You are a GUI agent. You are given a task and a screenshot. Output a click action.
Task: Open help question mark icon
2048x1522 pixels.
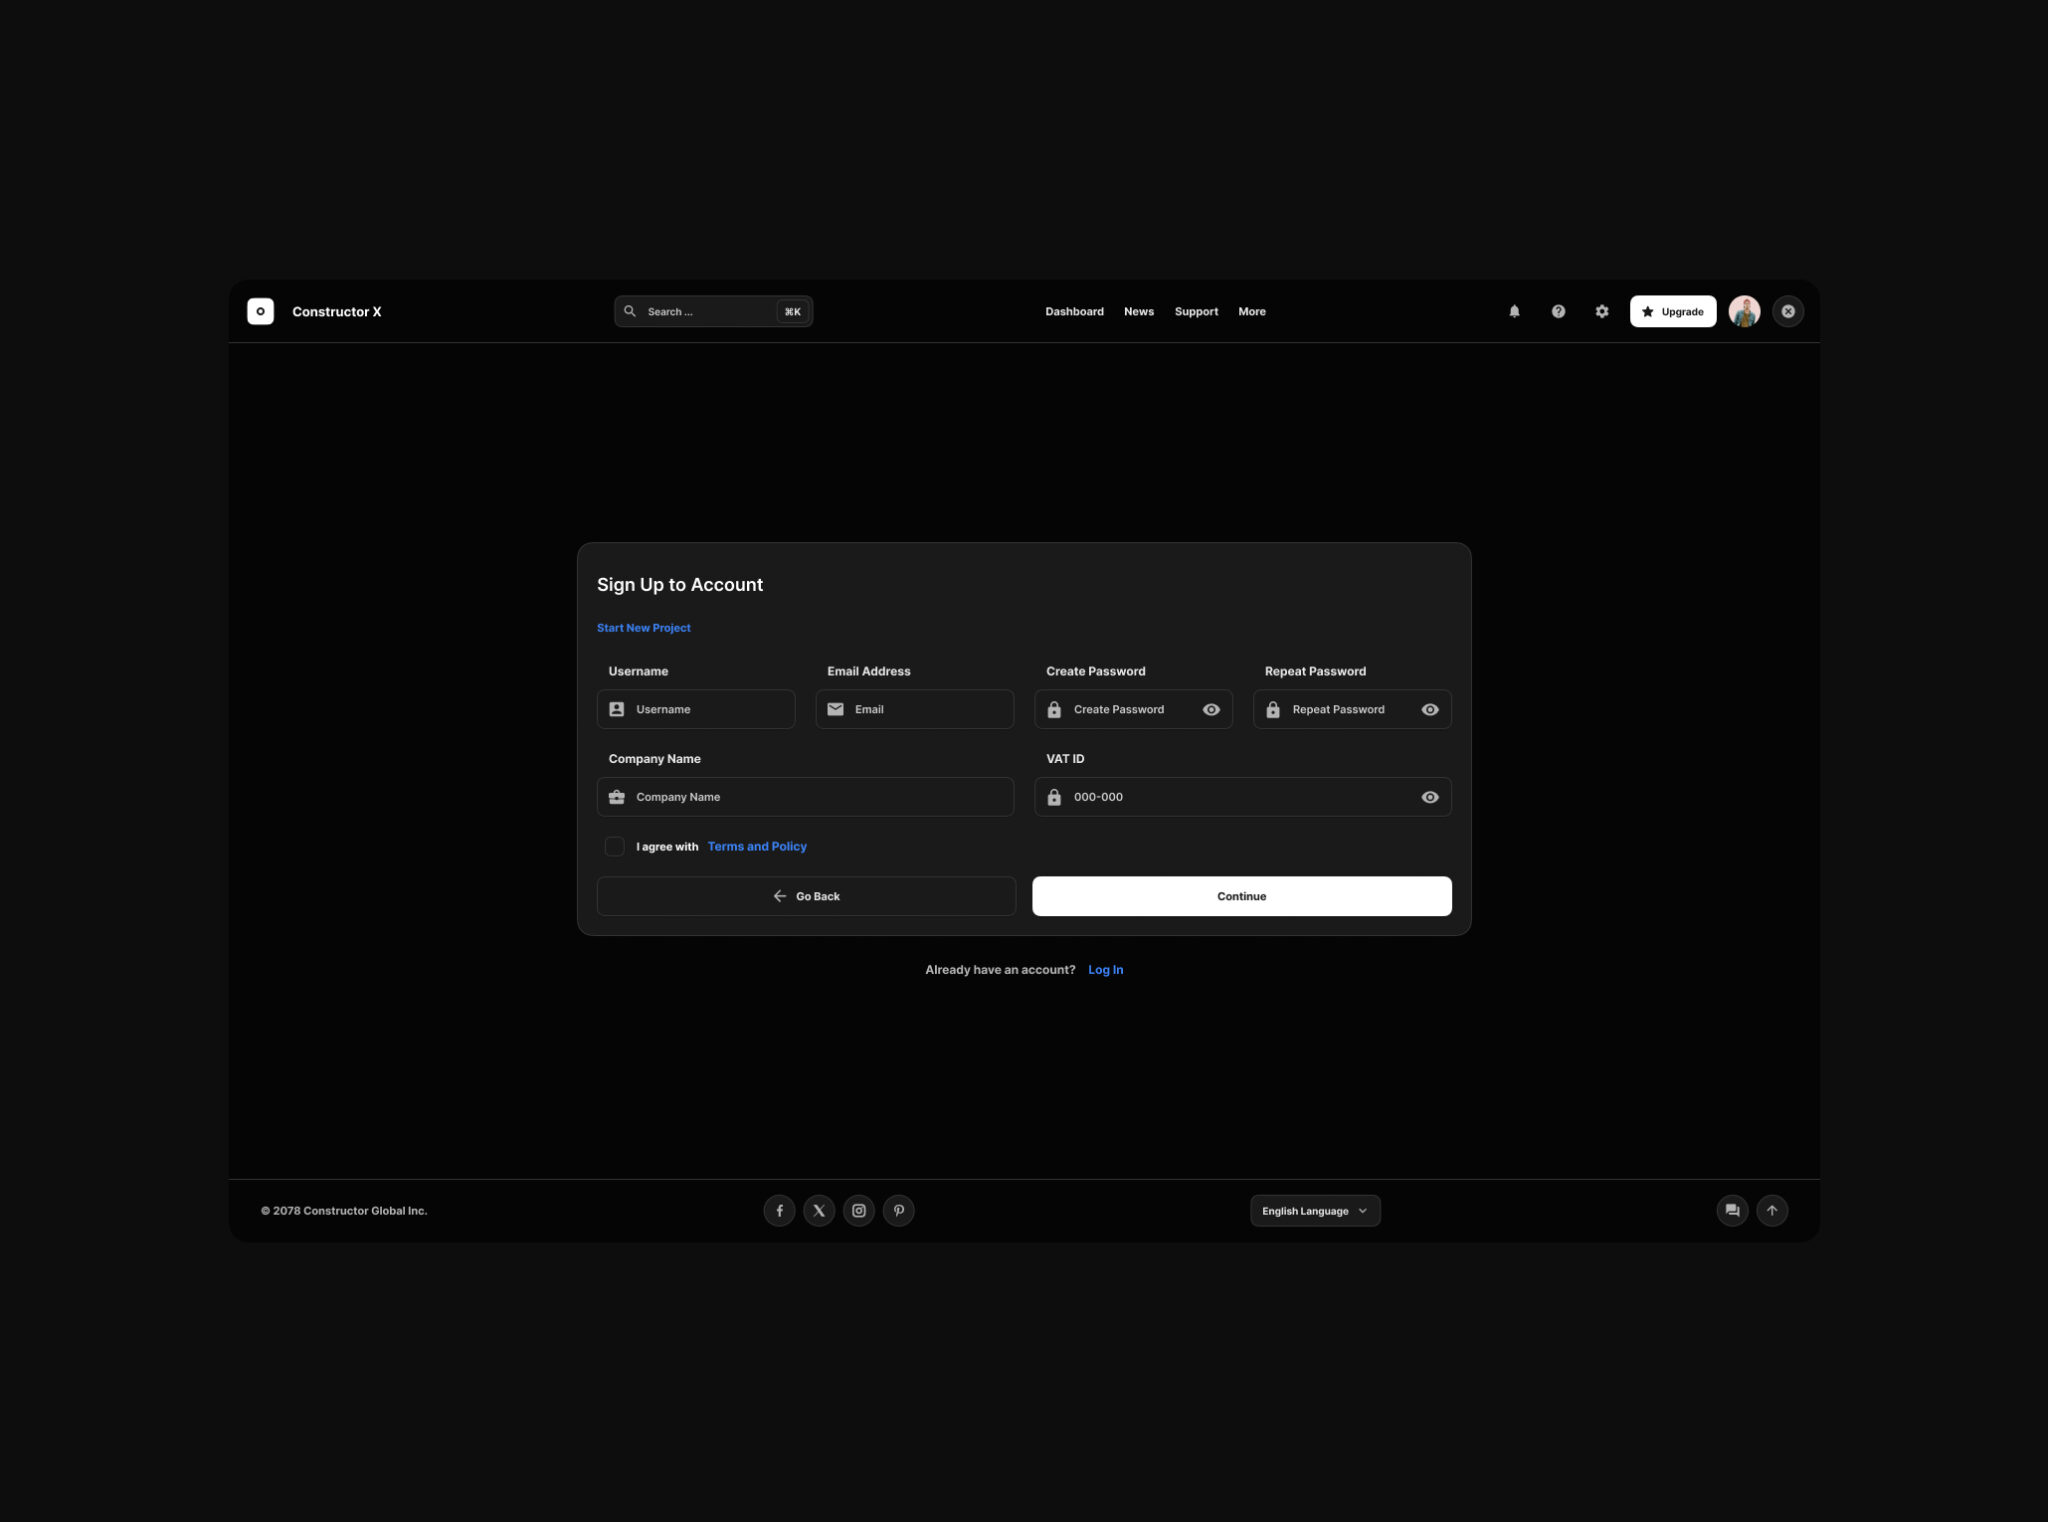tap(1558, 311)
